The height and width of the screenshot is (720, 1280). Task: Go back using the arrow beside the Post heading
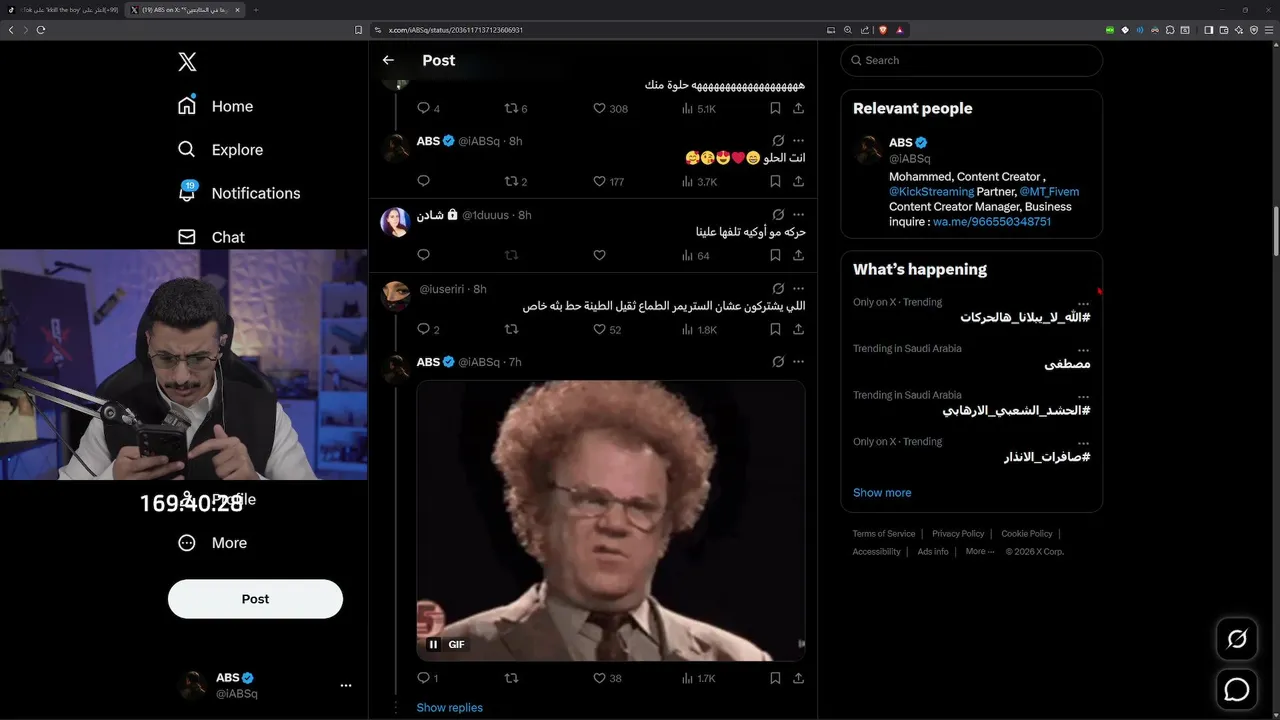tap(388, 60)
